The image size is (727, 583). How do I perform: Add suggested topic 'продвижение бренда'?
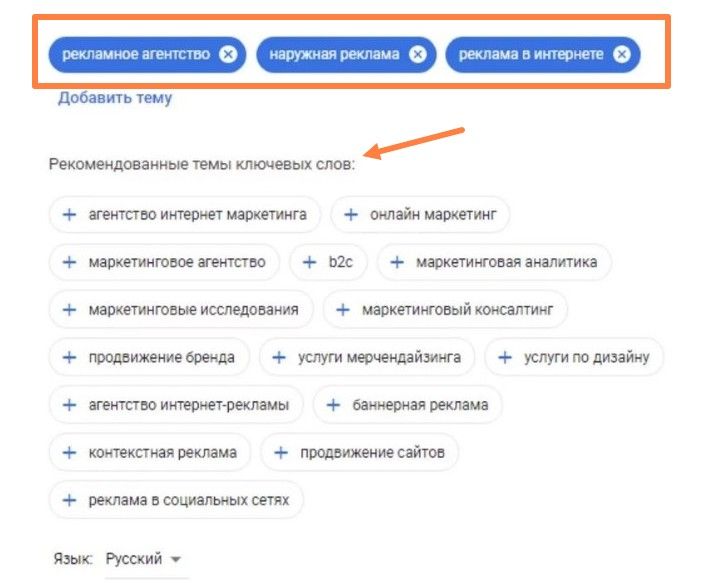(x=149, y=357)
